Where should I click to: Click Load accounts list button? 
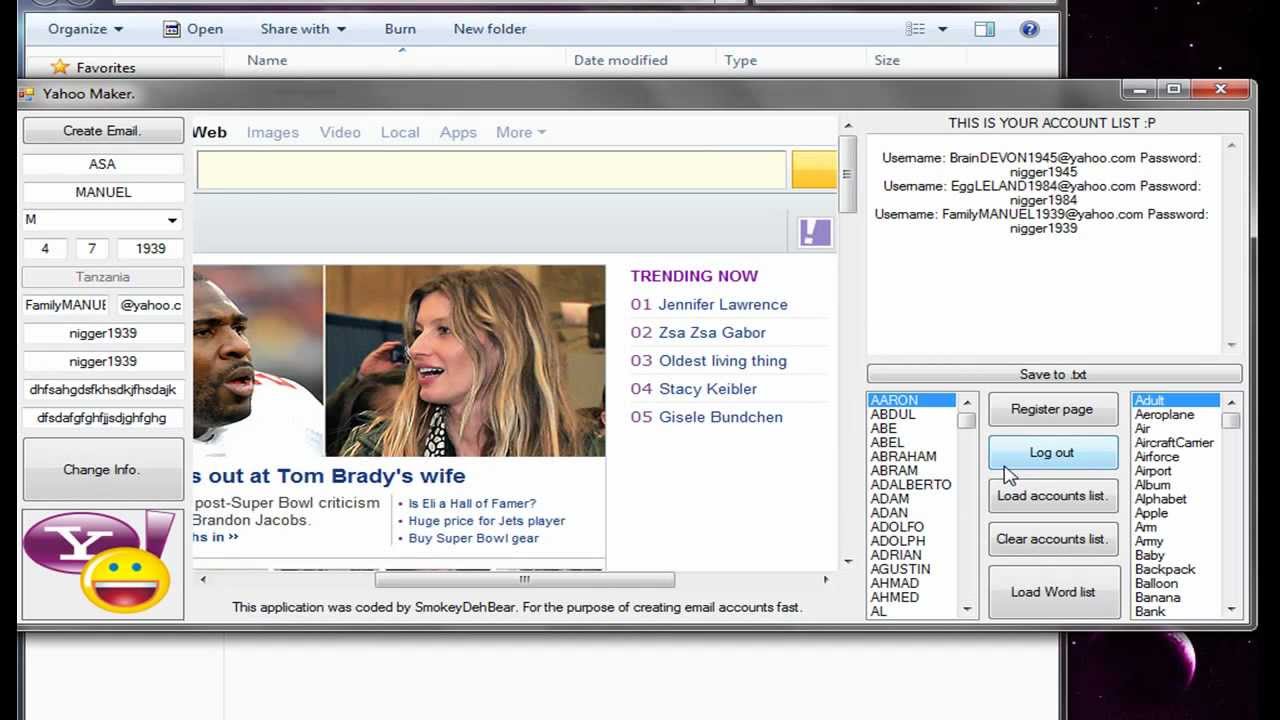1053,496
